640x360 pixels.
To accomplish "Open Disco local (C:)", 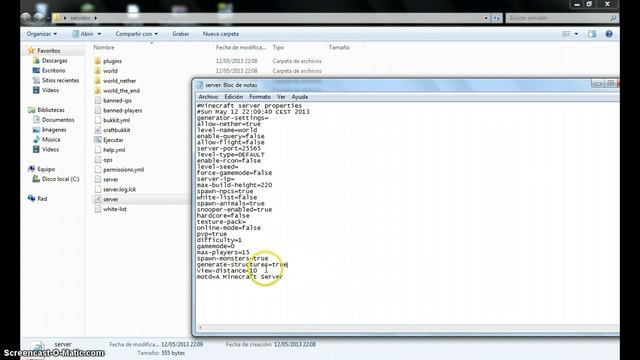I will point(60,179).
